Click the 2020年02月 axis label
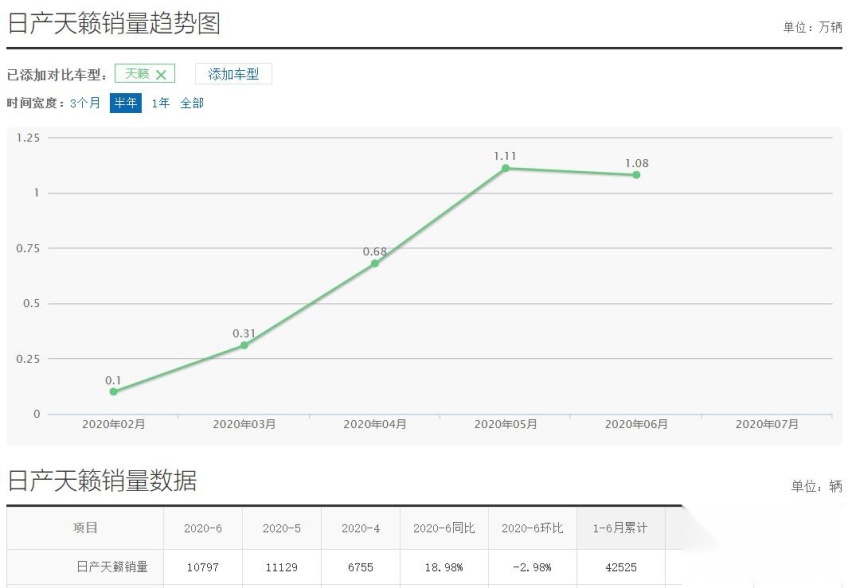 coord(114,424)
